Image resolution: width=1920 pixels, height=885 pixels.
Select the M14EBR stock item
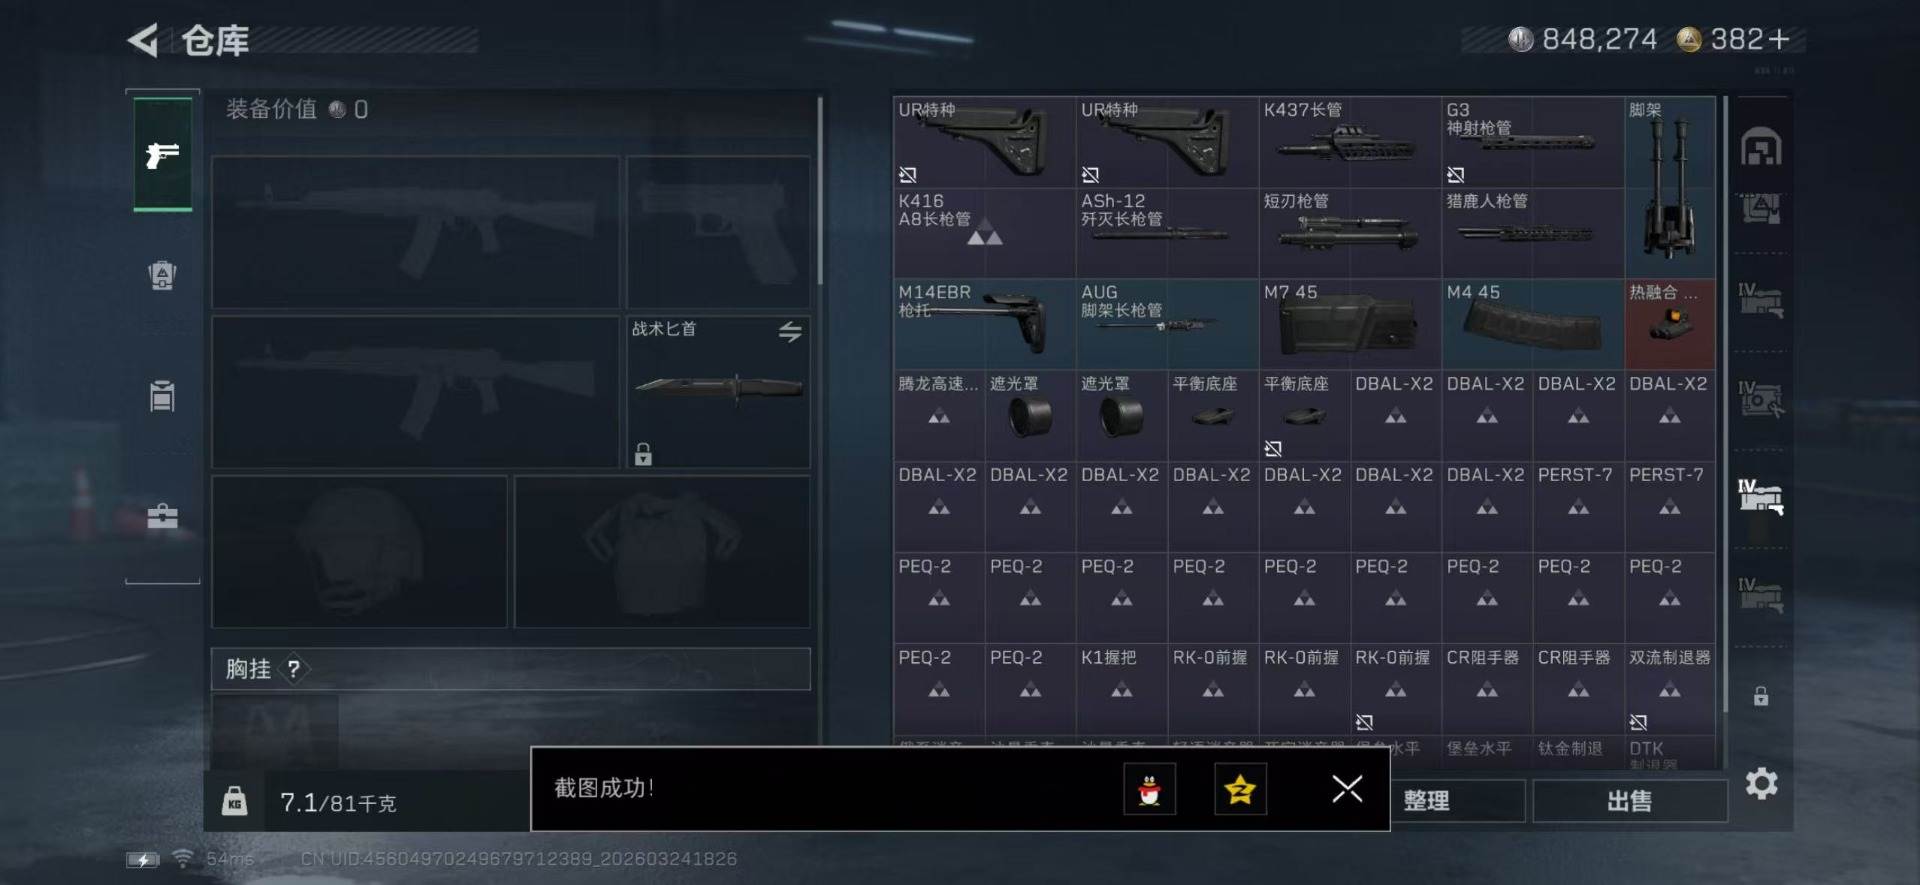[984, 324]
